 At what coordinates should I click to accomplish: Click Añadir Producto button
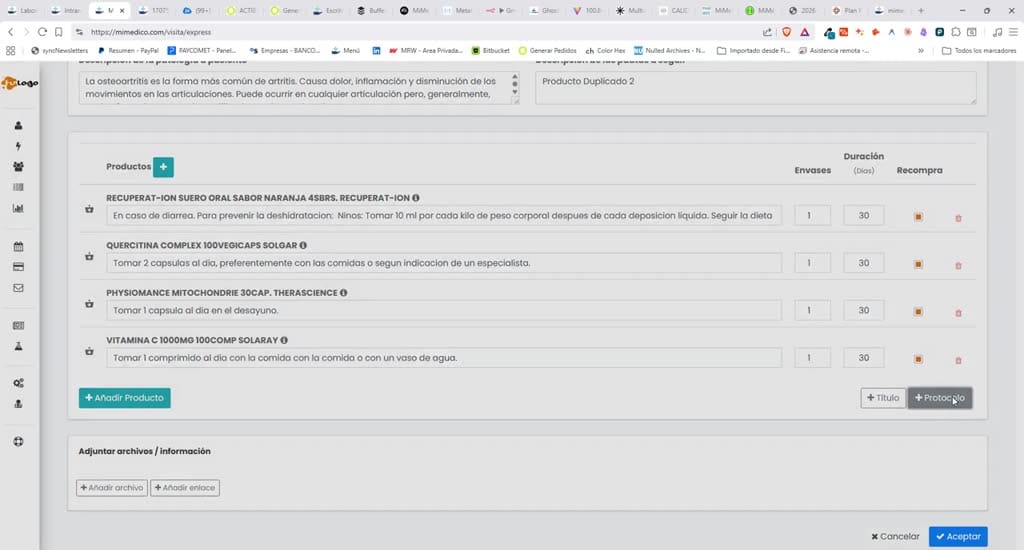[x=125, y=398]
